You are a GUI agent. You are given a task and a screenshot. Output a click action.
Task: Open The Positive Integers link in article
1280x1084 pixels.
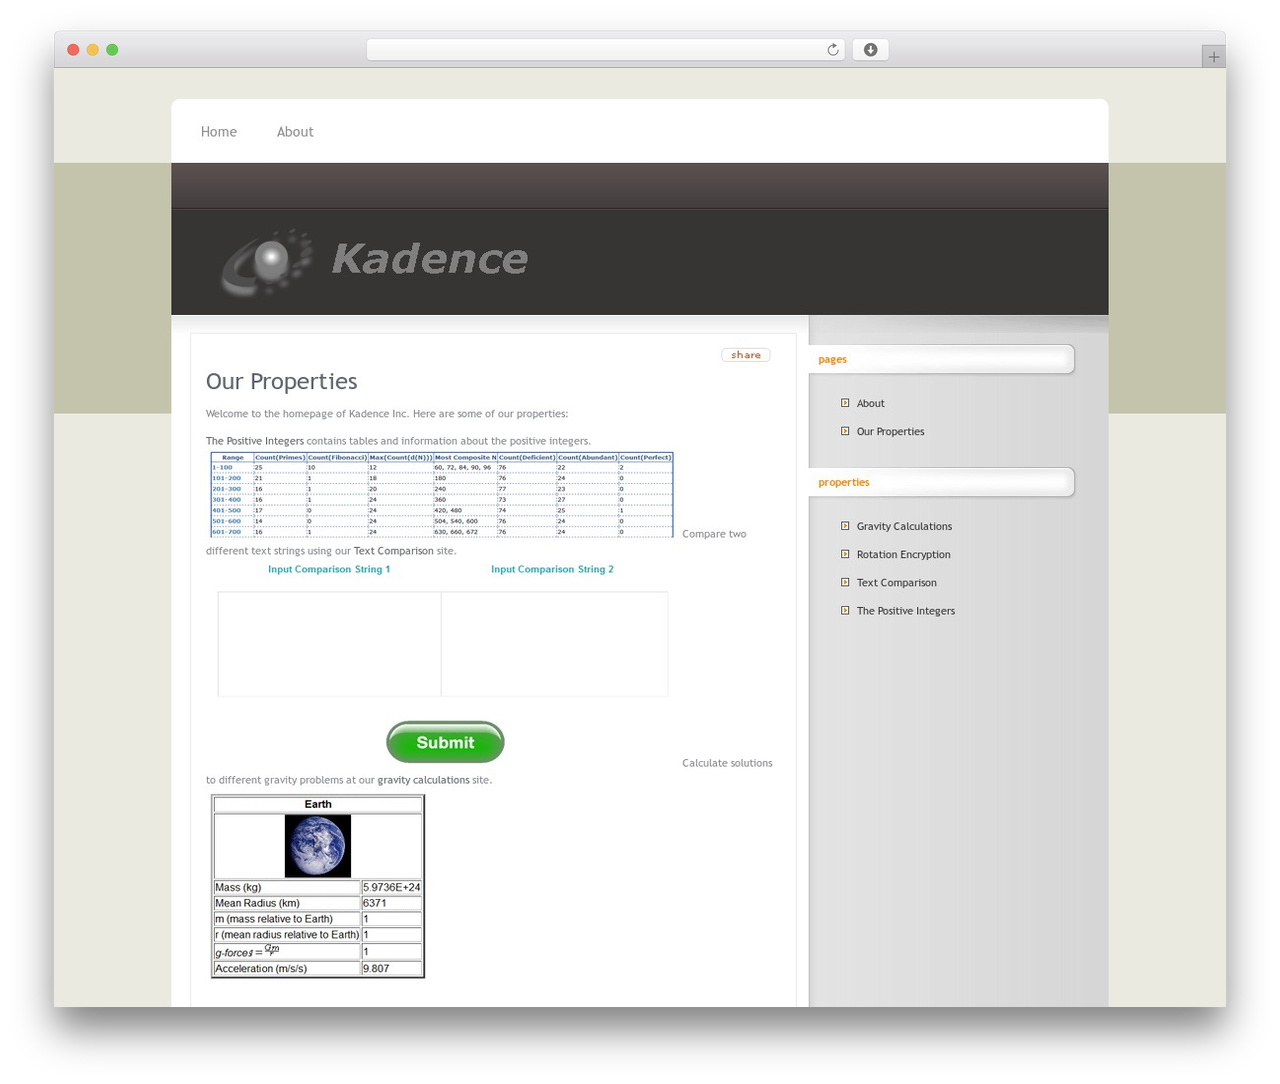(x=255, y=441)
